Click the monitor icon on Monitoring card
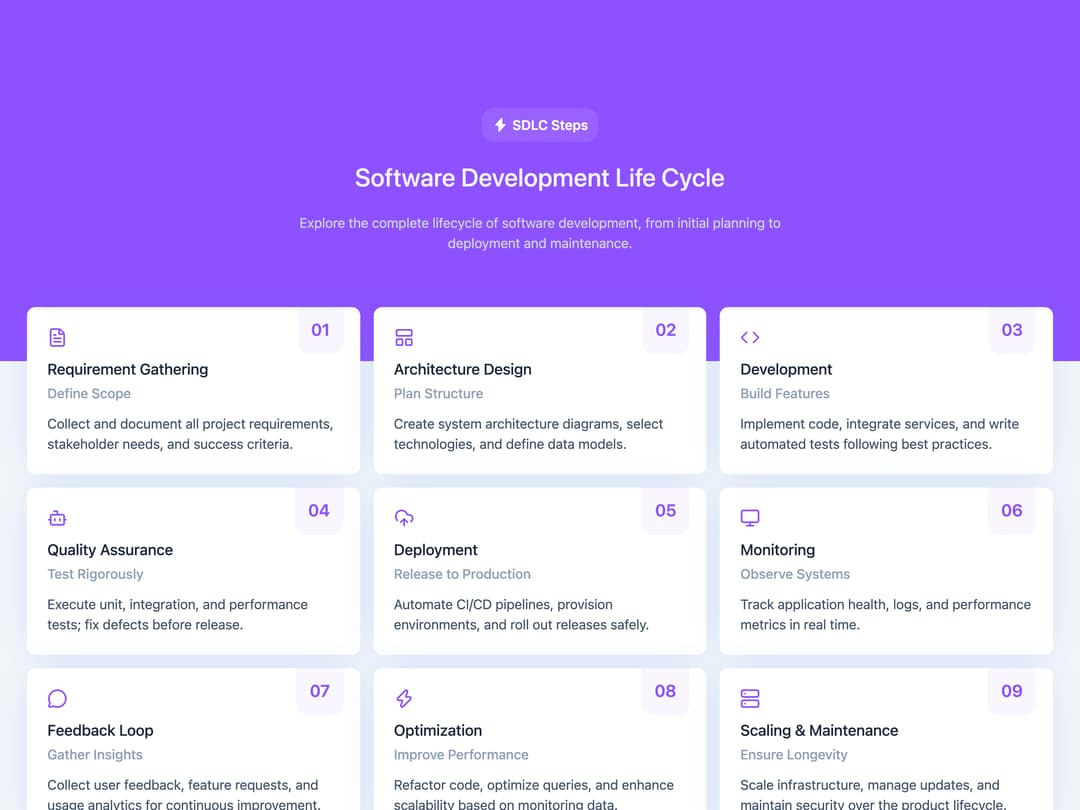 750,518
